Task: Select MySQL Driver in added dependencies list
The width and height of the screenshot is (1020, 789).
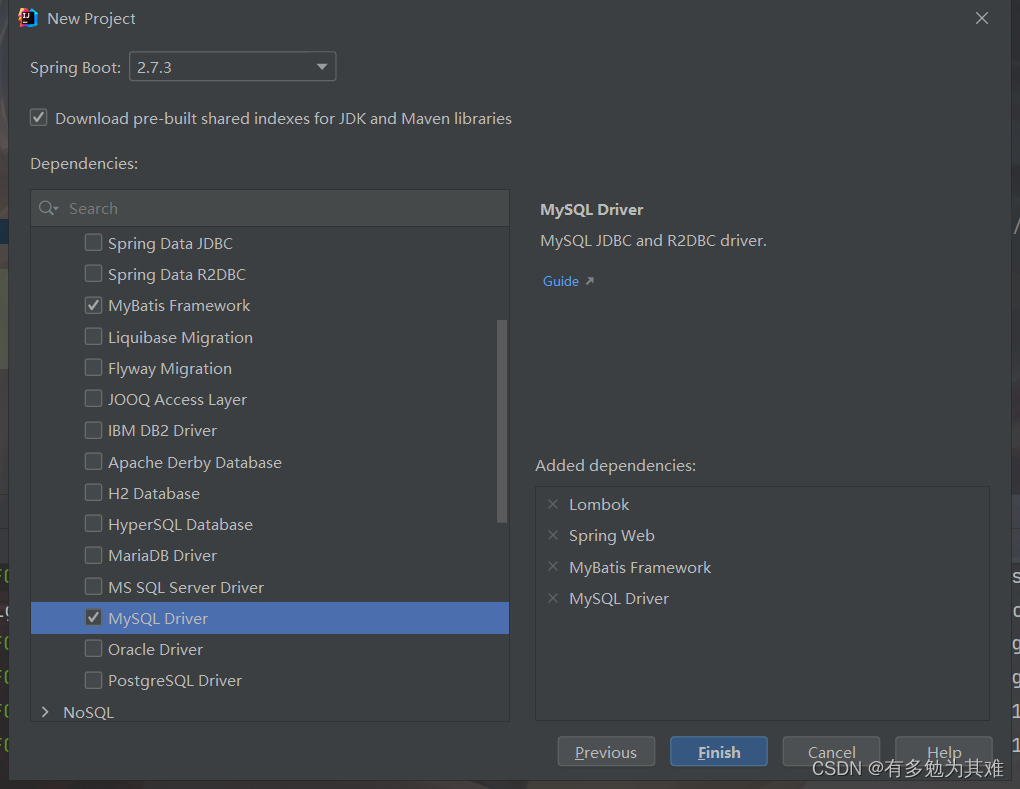Action: (x=619, y=598)
